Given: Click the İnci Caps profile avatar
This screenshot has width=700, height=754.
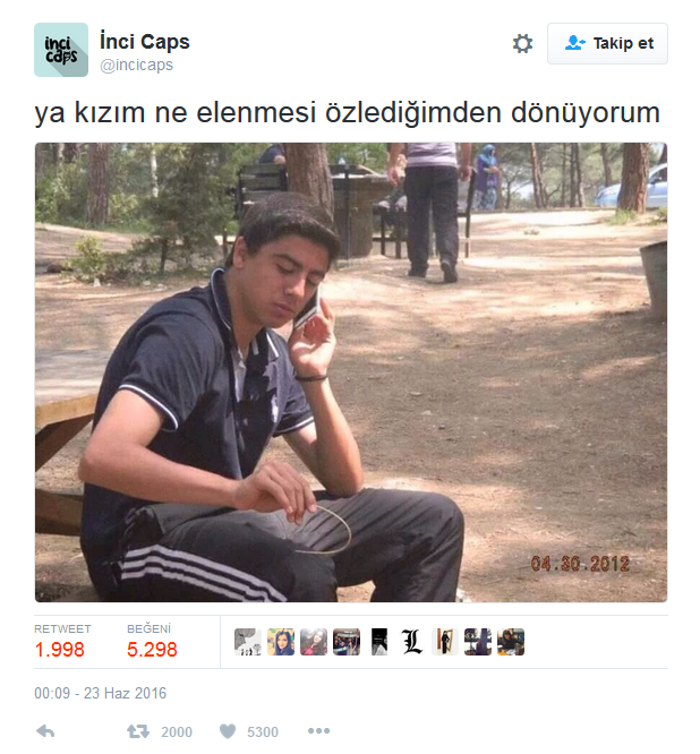Looking at the screenshot, I should click(61, 50).
